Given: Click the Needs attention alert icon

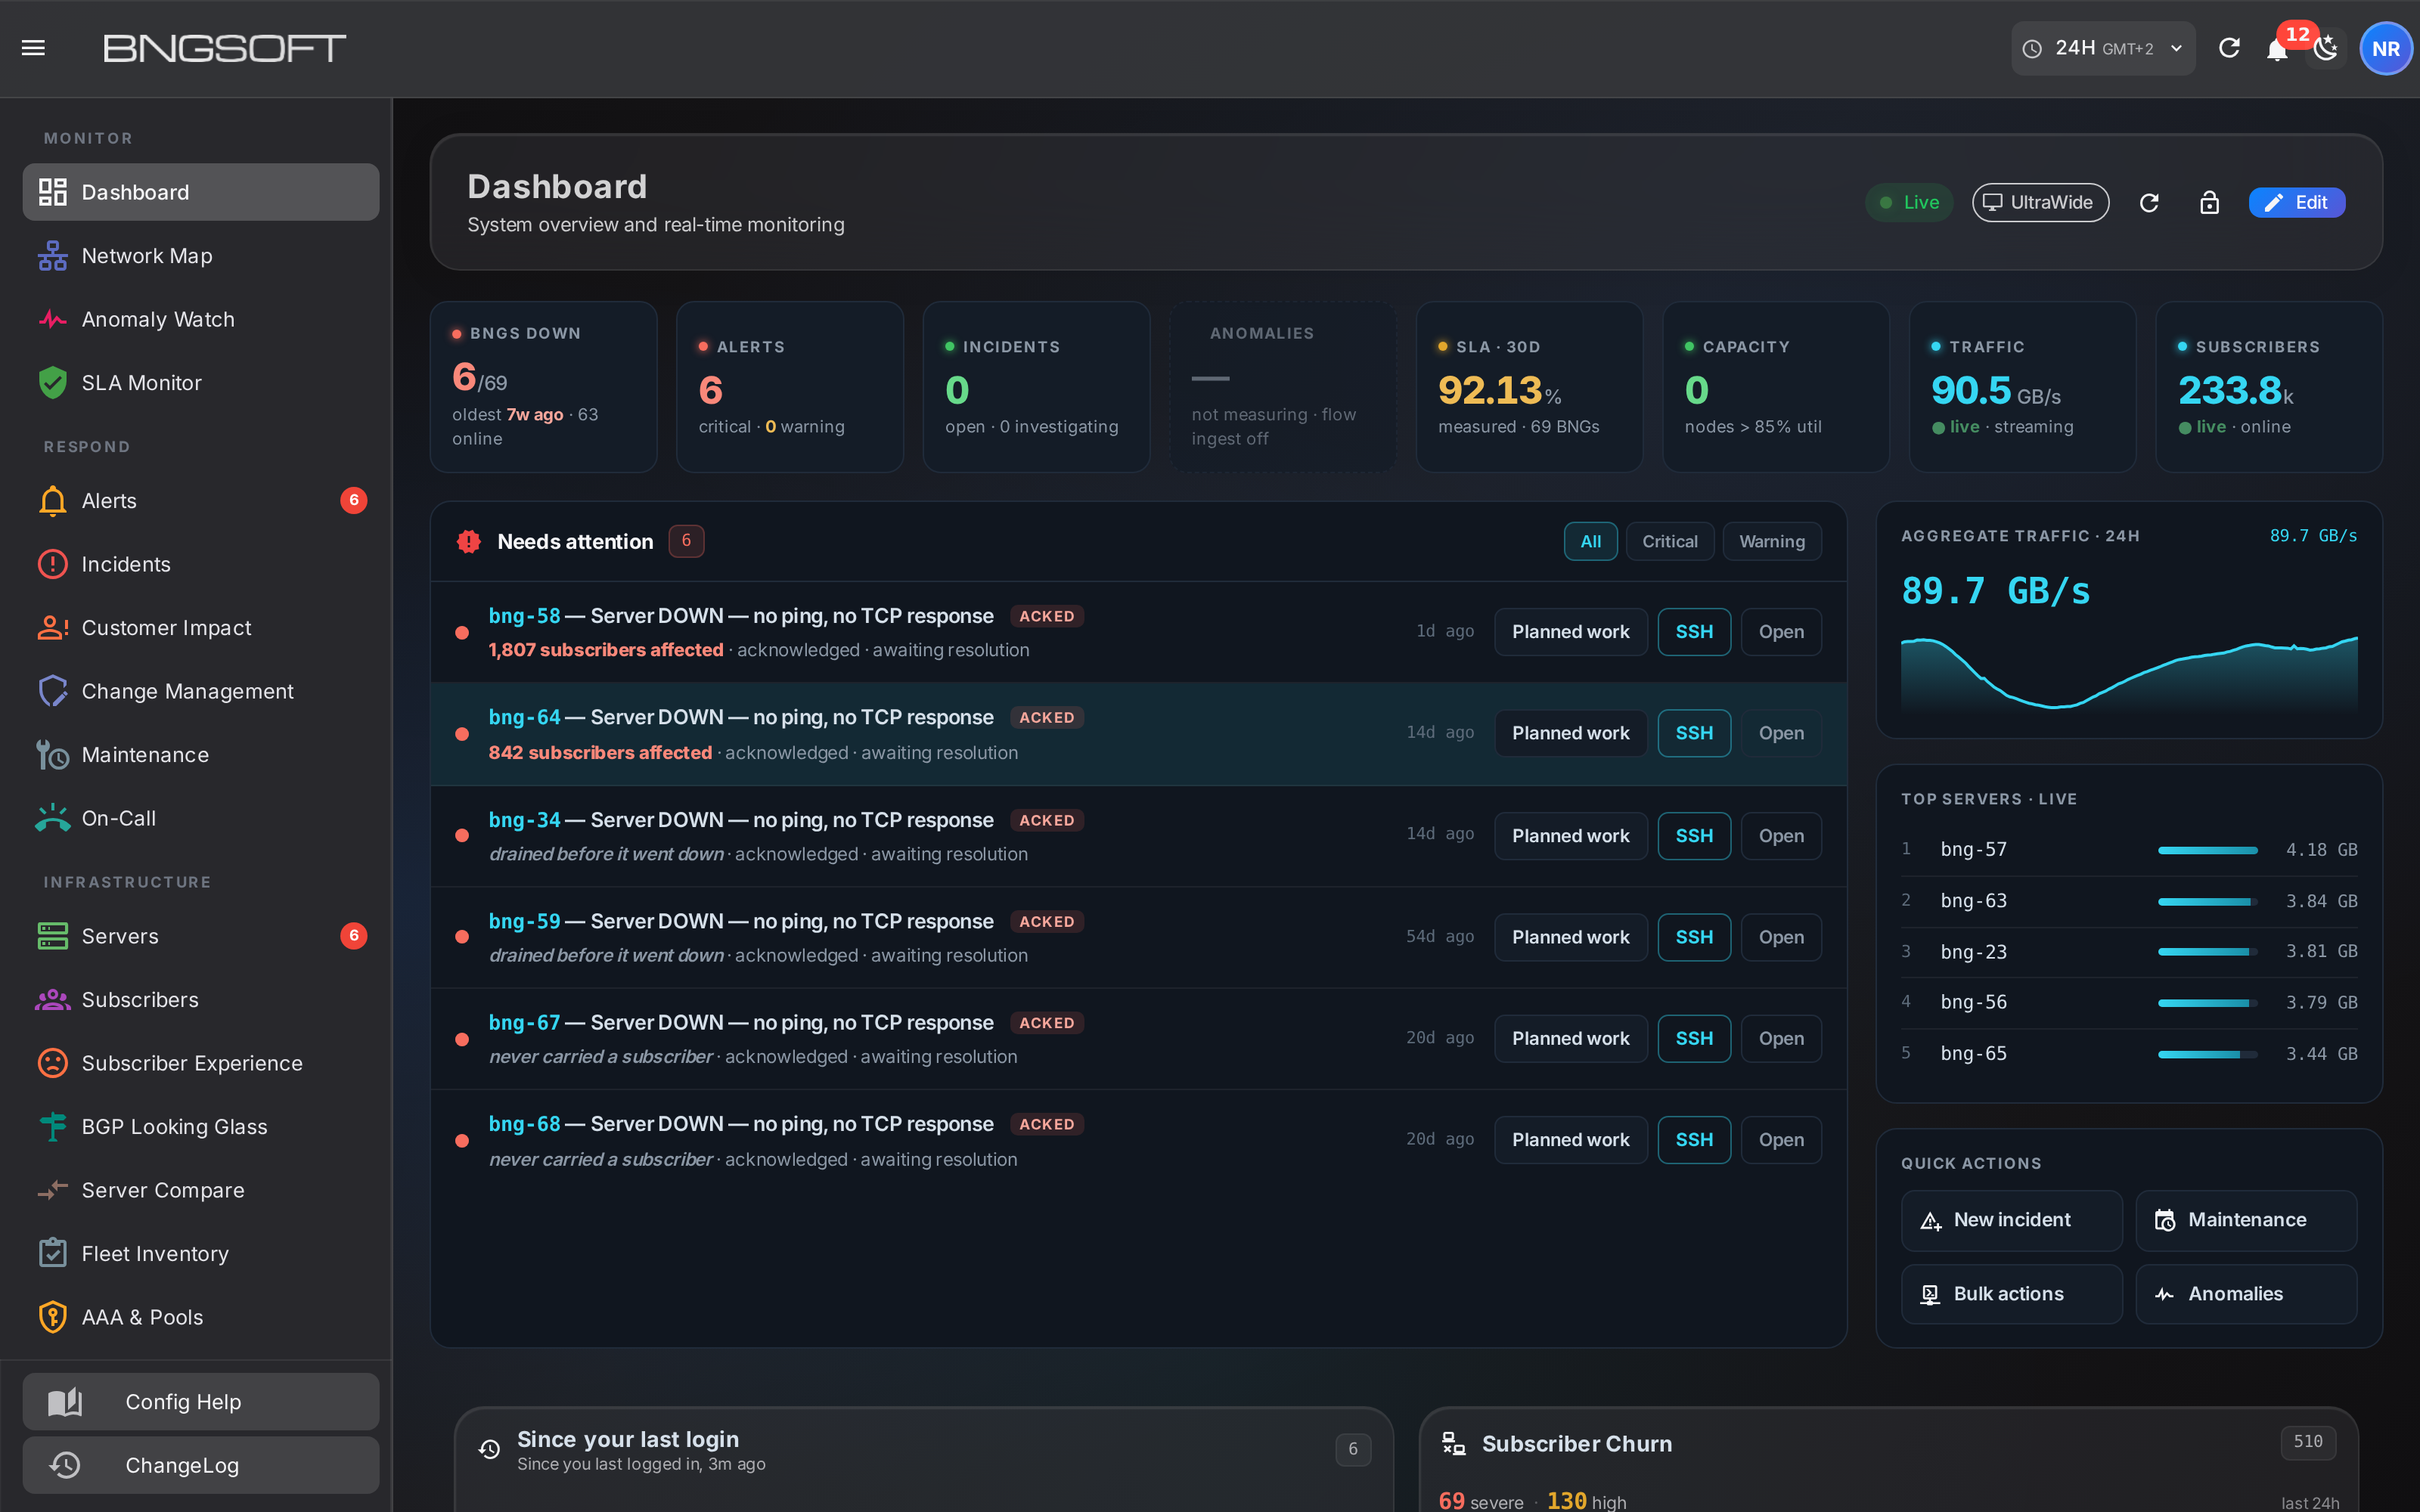Looking at the screenshot, I should 468,542.
